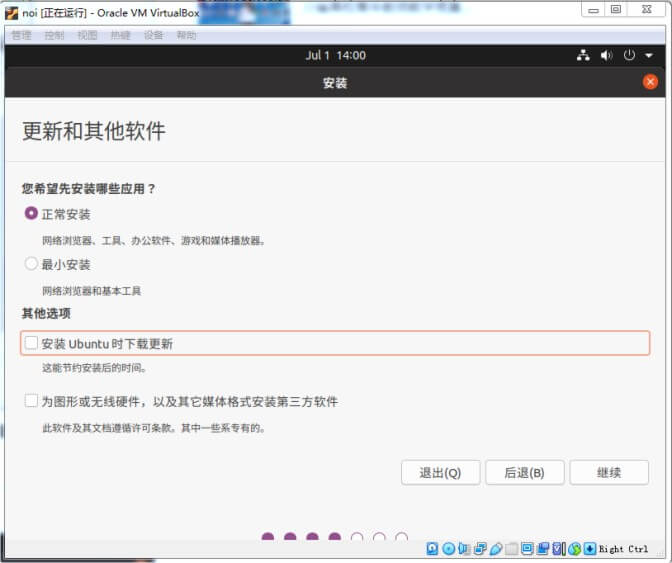Close the installer with the orange X
The width and height of the screenshot is (672, 563).
click(650, 82)
